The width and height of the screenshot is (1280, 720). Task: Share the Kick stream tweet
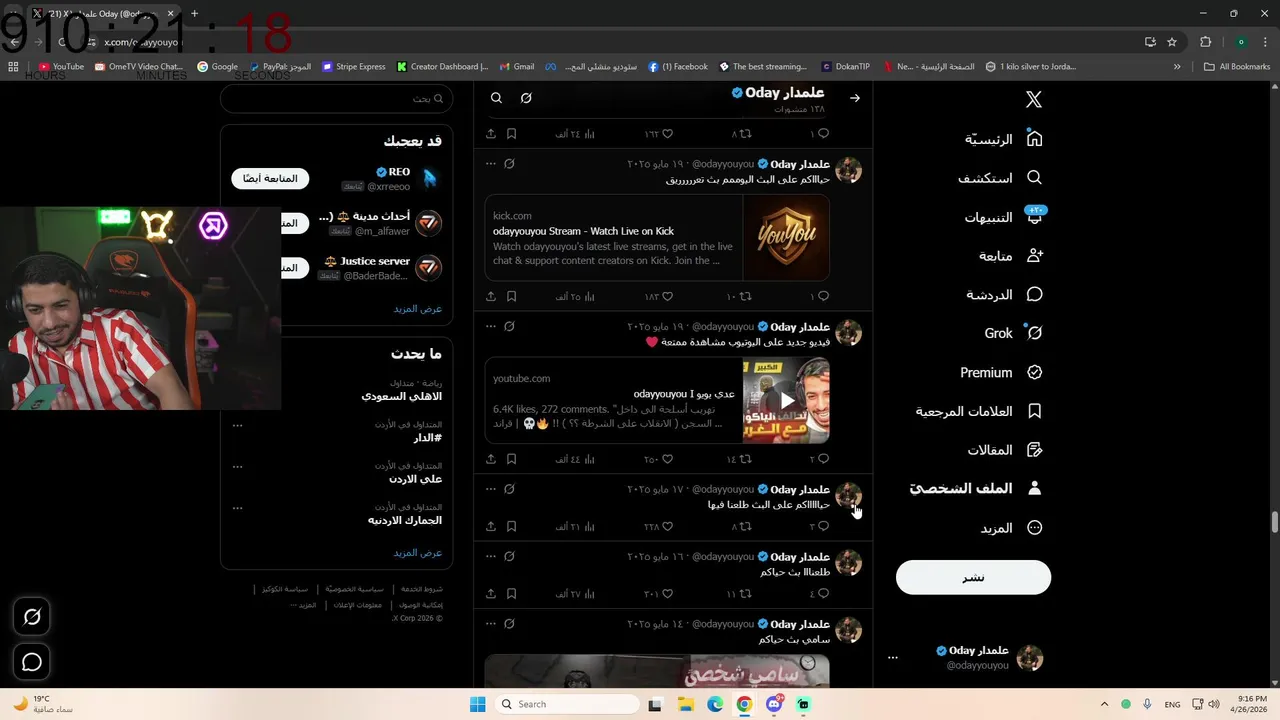point(490,297)
